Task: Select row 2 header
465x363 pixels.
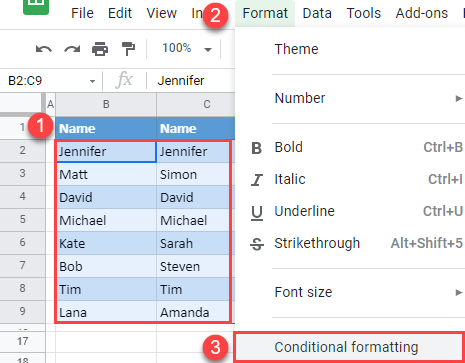Action: (x=22, y=151)
